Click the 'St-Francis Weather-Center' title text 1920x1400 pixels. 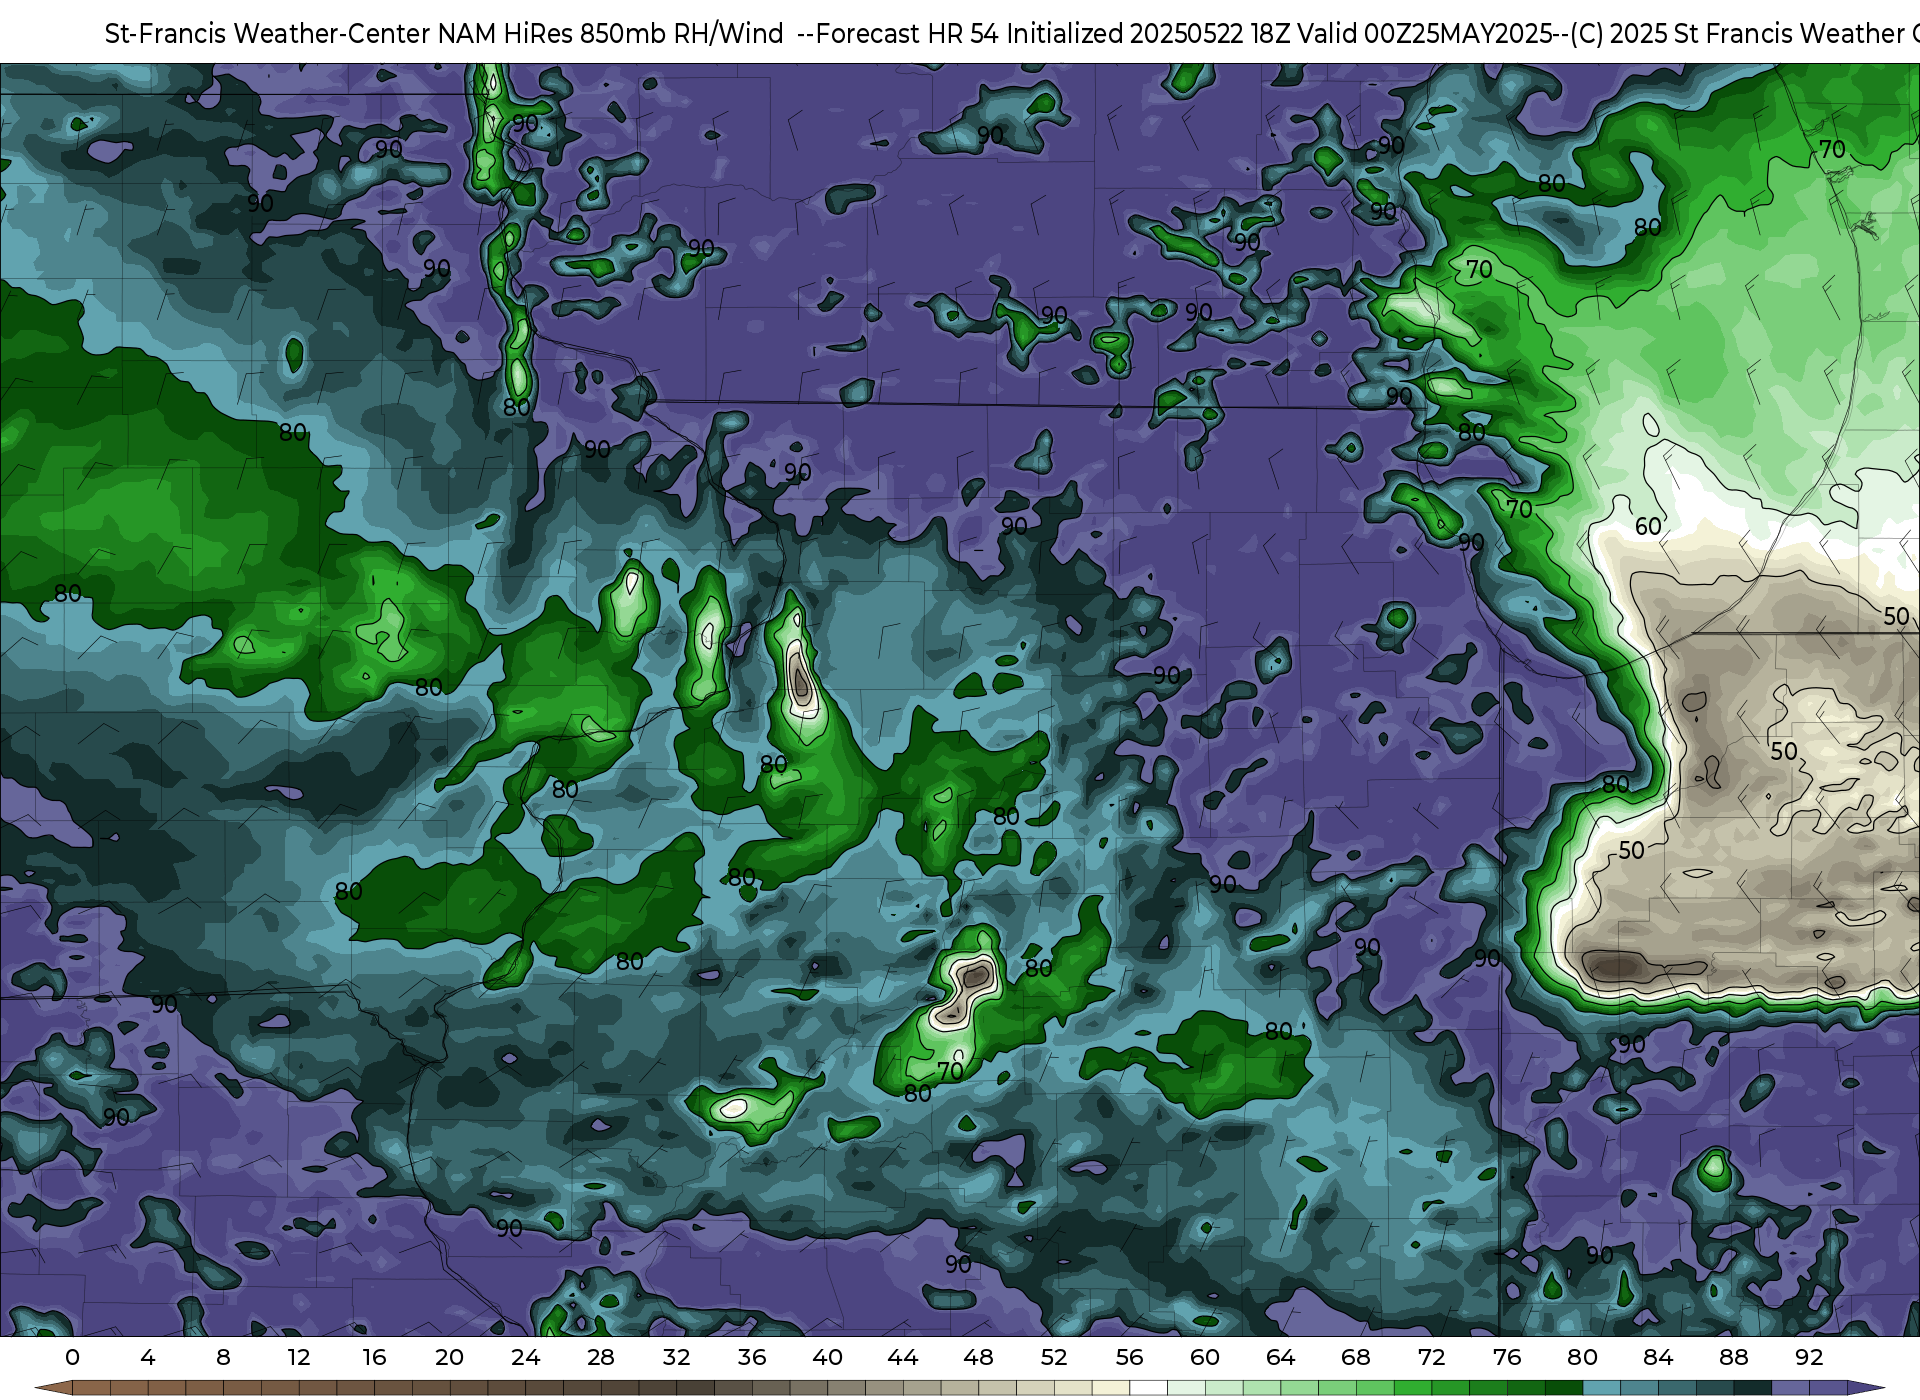click(x=267, y=34)
